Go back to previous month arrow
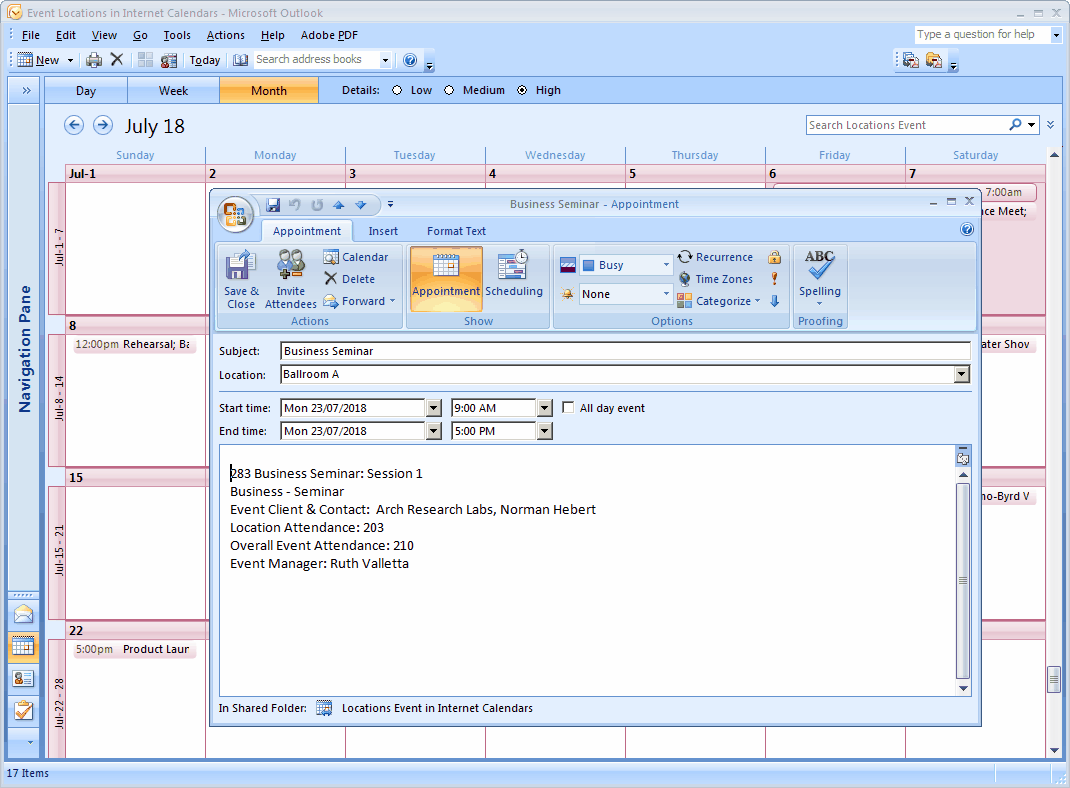This screenshot has height=788, width=1070. point(74,125)
